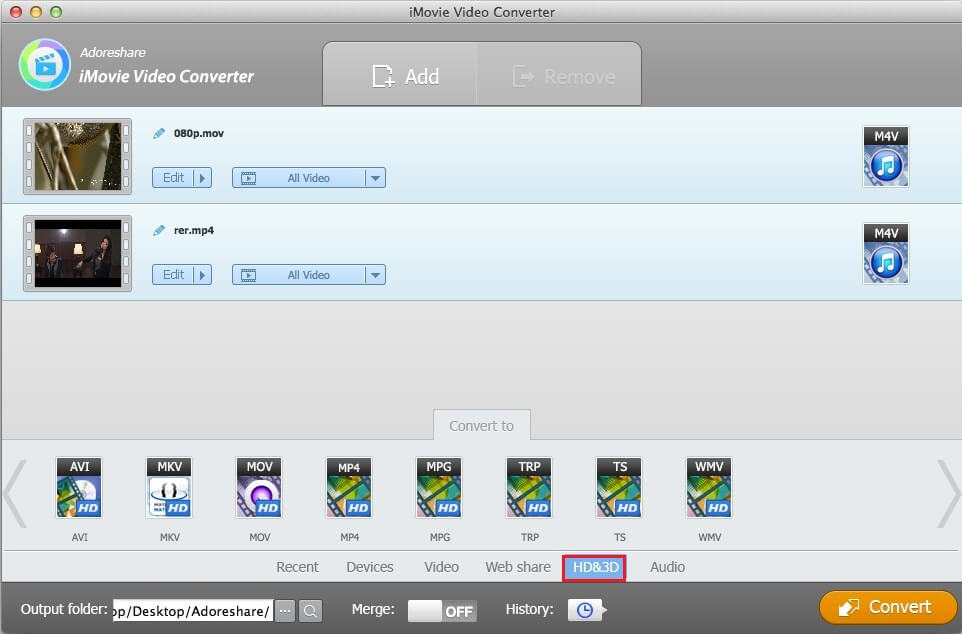962x634 pixels.
Task: Open the All Video dropdown for rer.mp4
Action: tap(375, 275)
